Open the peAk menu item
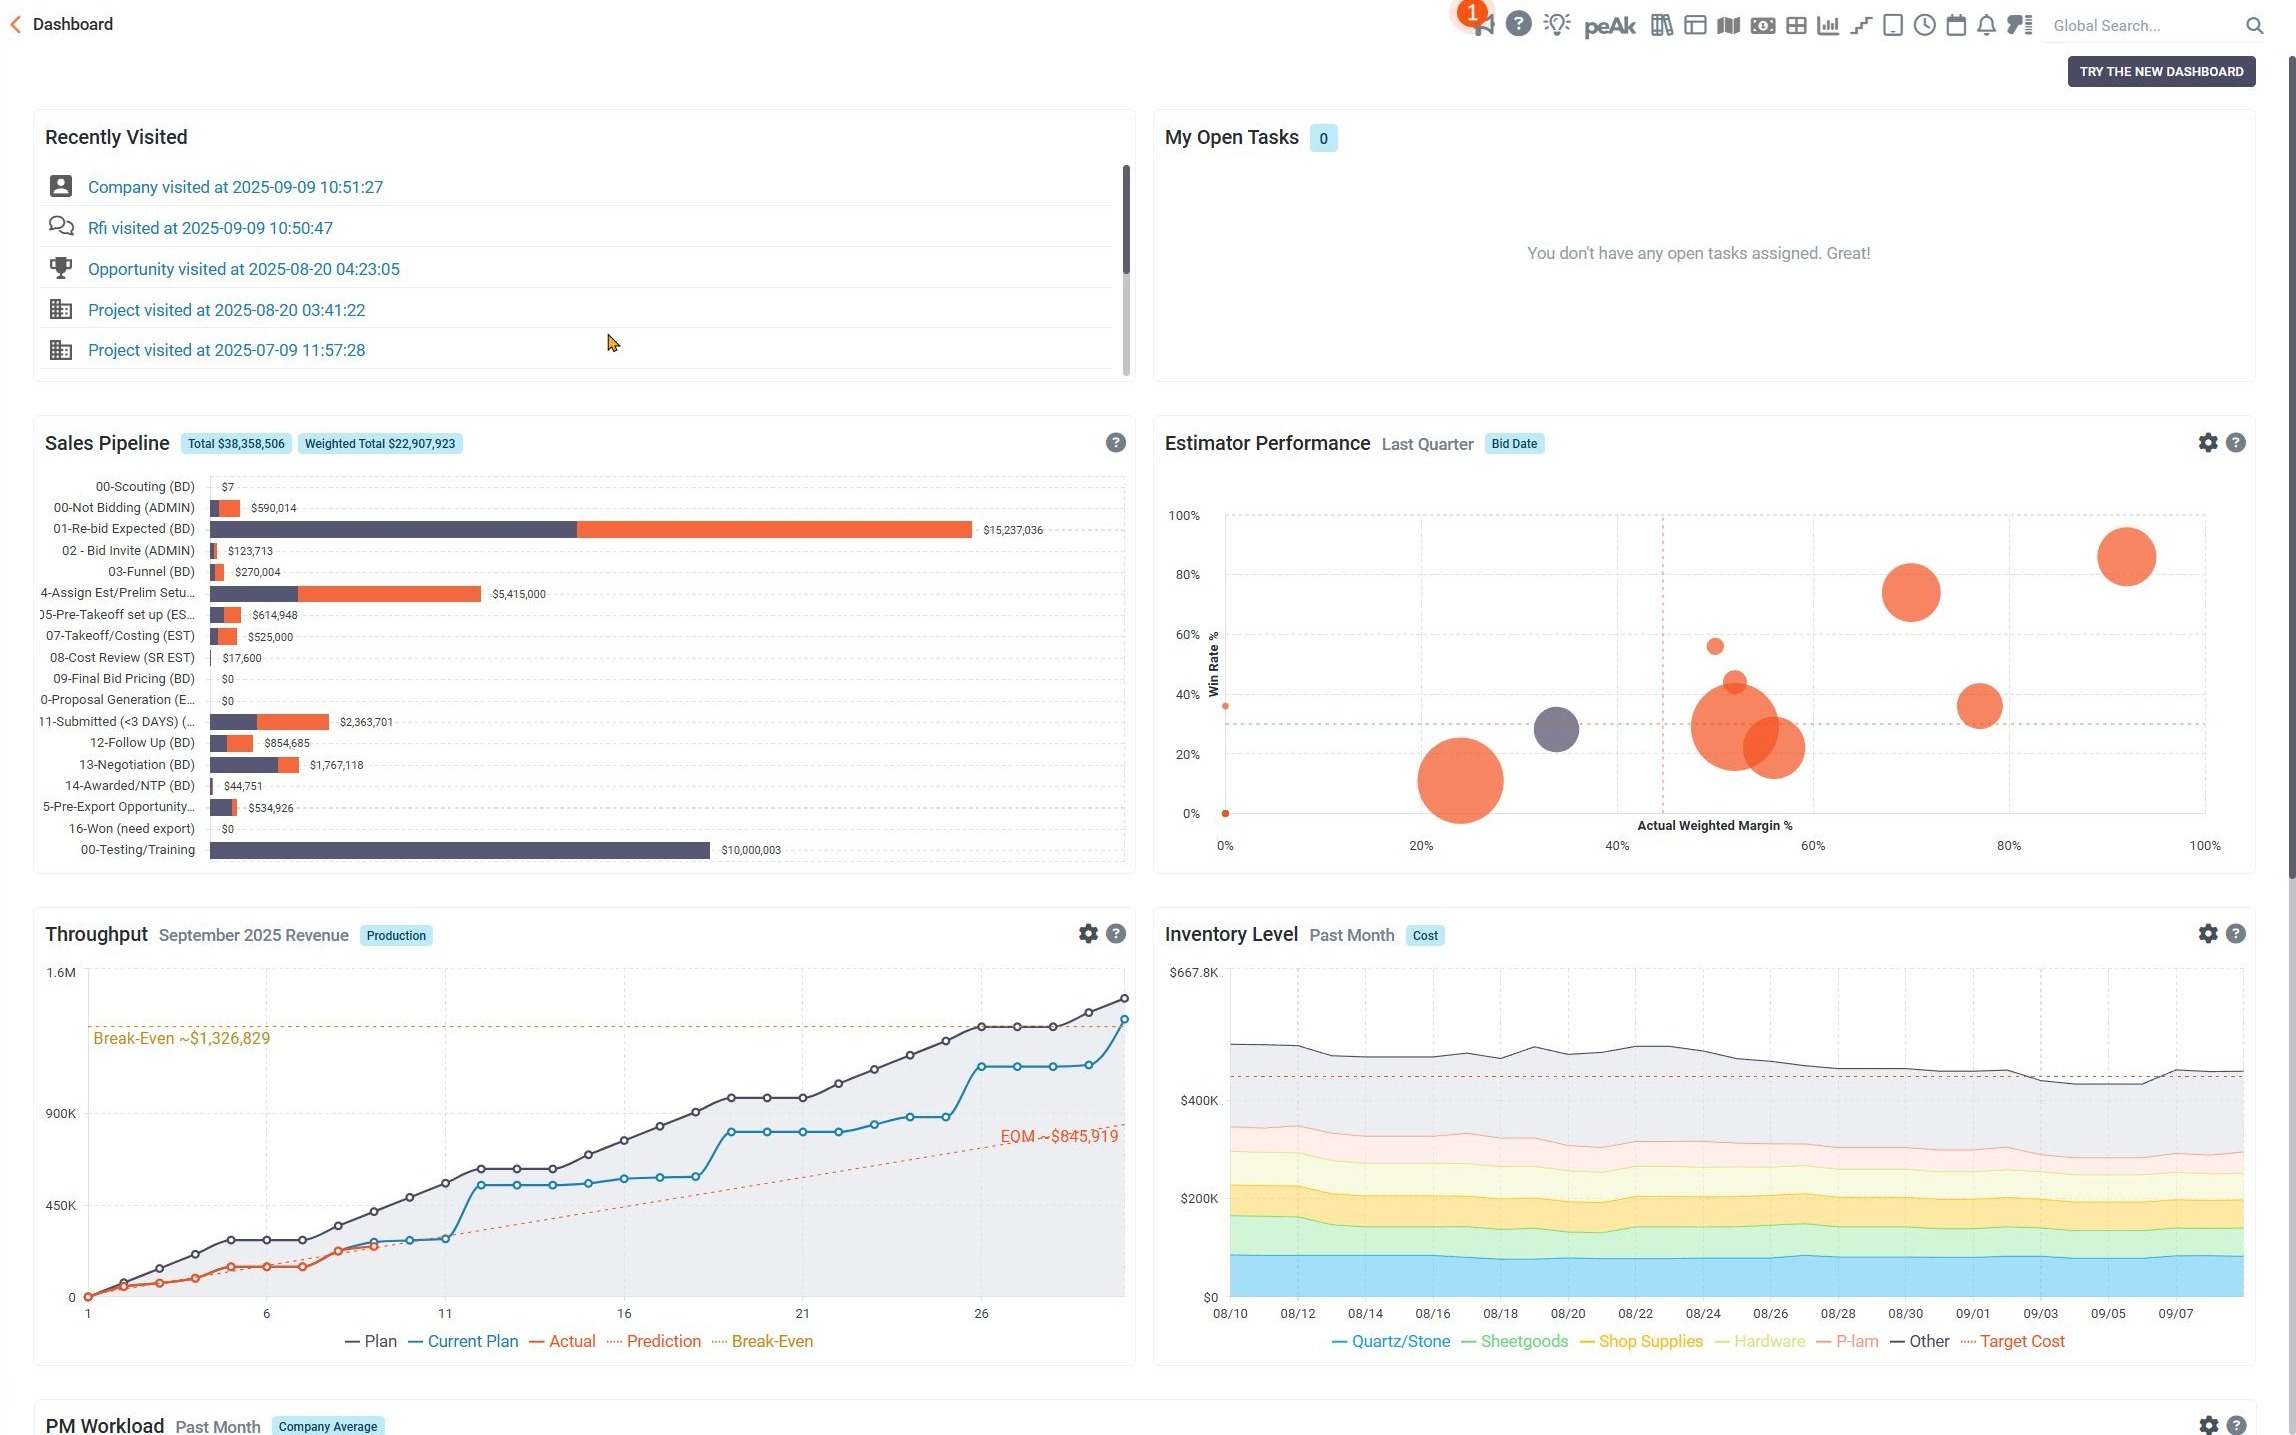This screenshot has height=1435, width=2296. (1610, 26)
